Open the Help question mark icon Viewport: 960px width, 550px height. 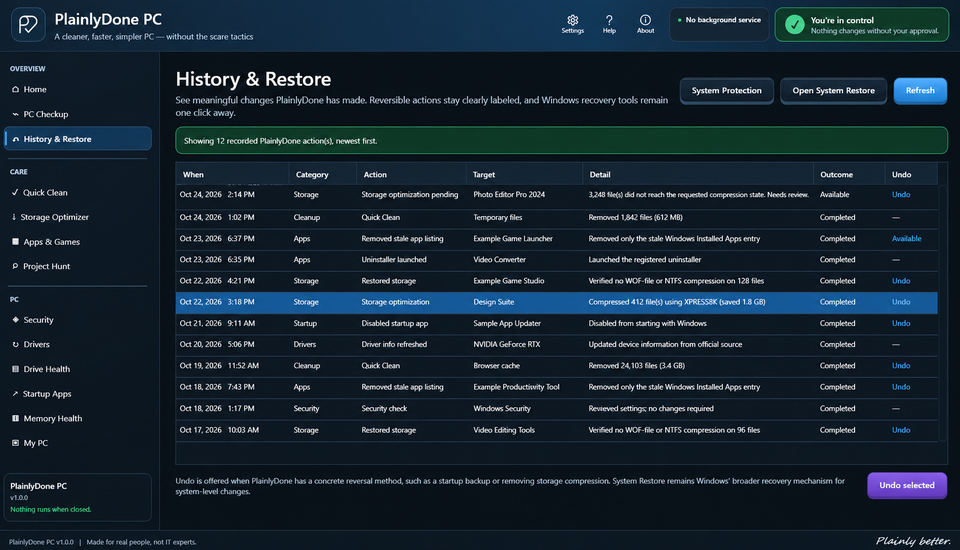click(x=609, y=20)
